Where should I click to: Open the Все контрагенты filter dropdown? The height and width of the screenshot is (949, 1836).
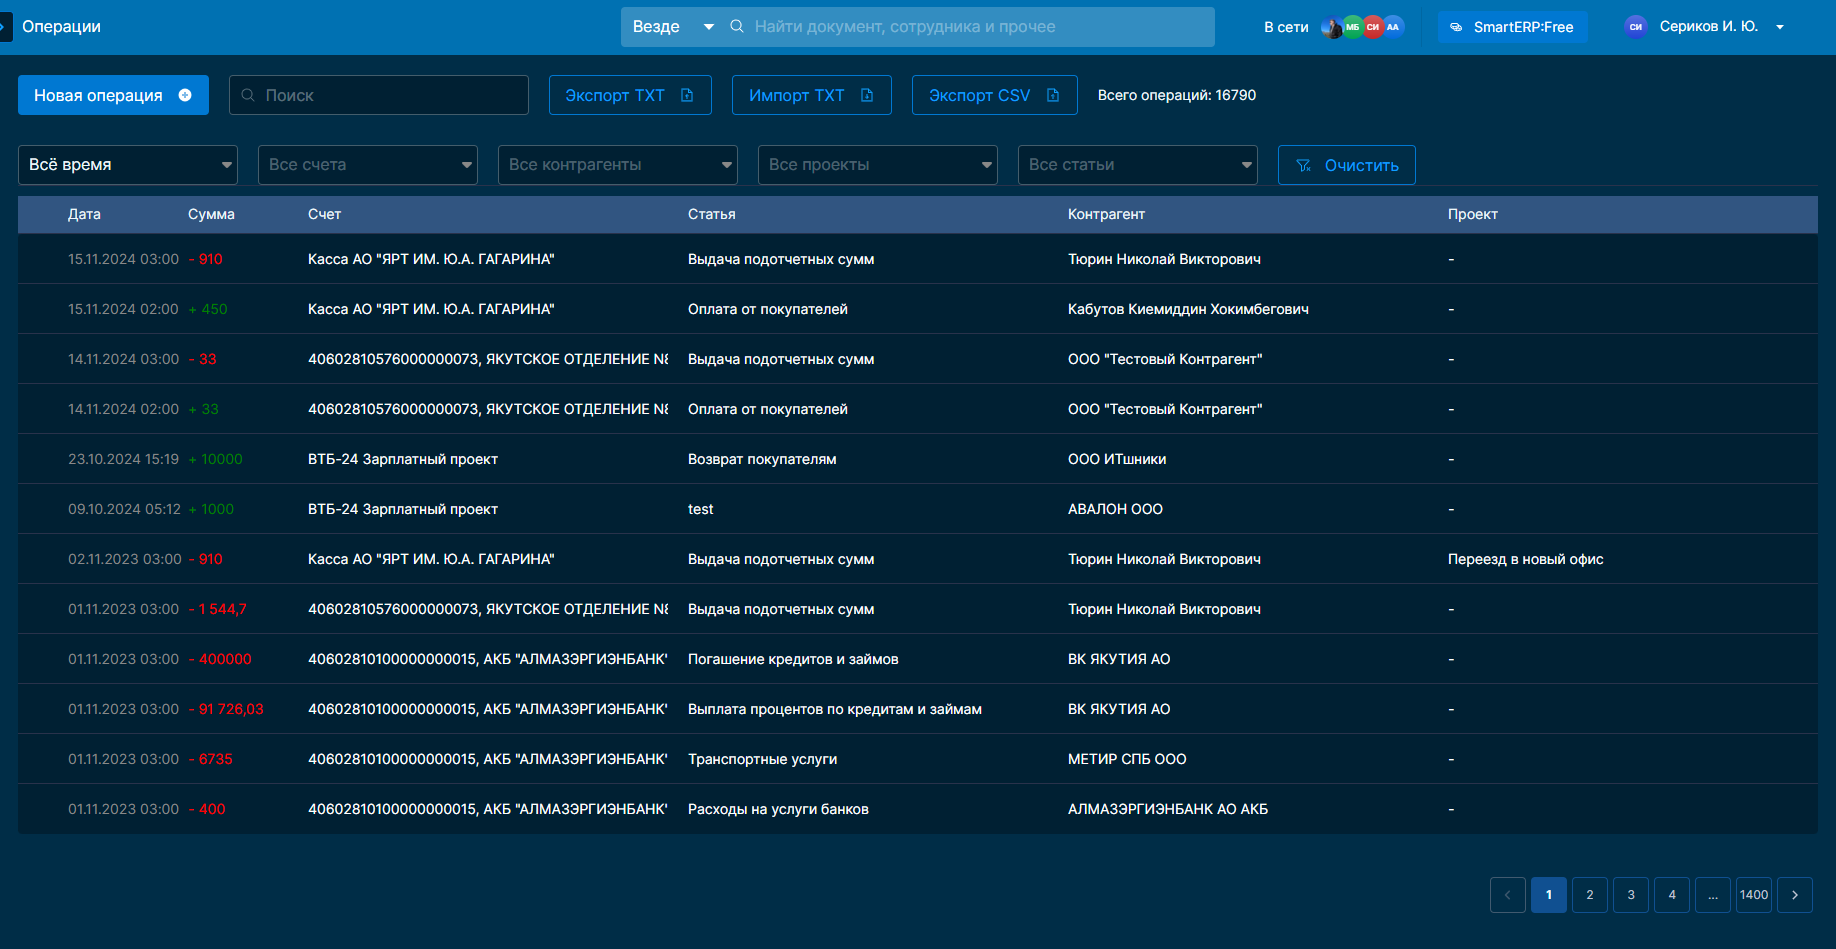(x=618, y=165)
